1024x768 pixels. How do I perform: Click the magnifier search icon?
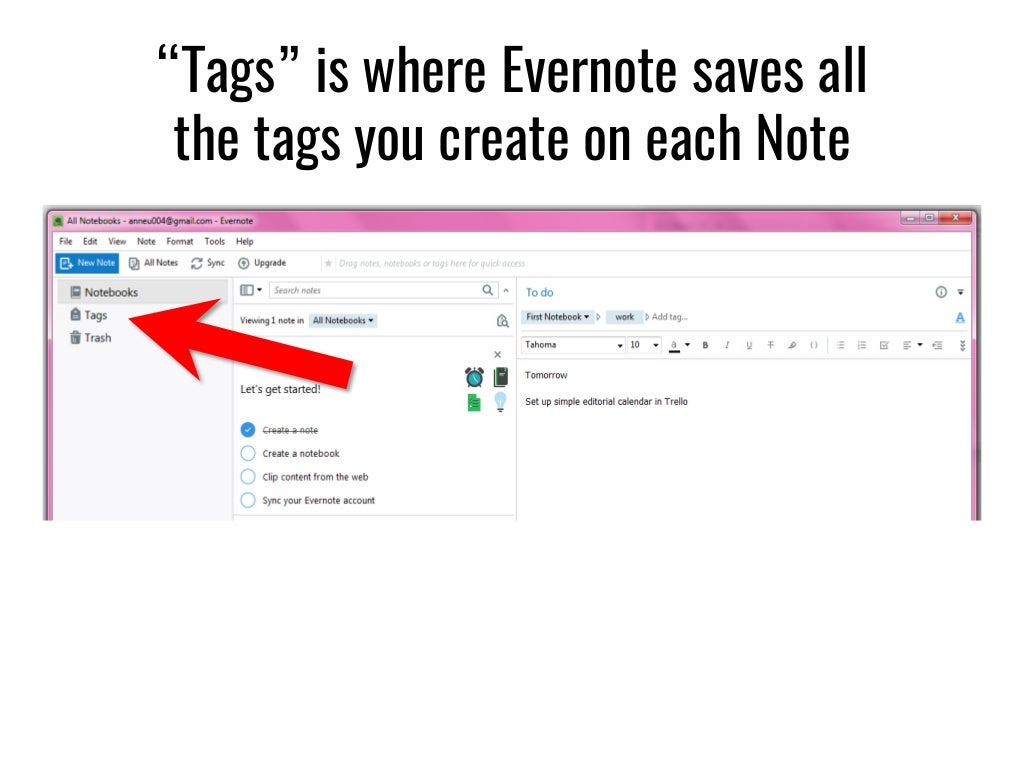tap(488, 290)
